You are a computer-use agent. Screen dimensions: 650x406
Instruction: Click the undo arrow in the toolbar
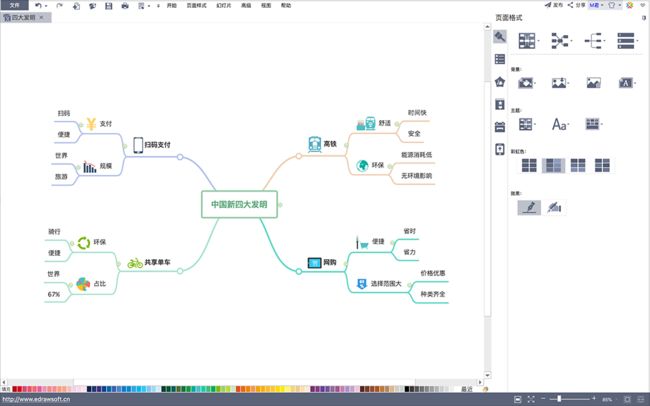click(38, 6)
